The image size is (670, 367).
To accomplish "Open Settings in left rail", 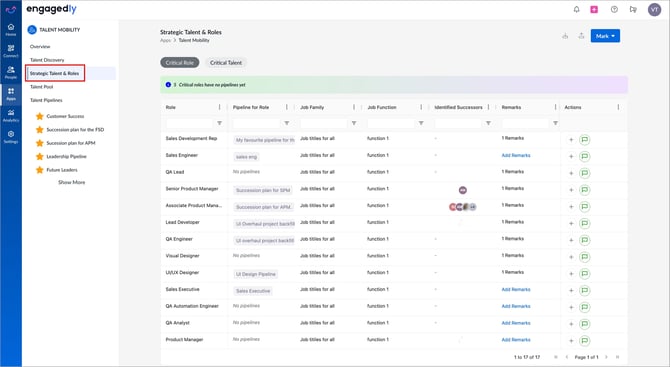I will point(11,137).
